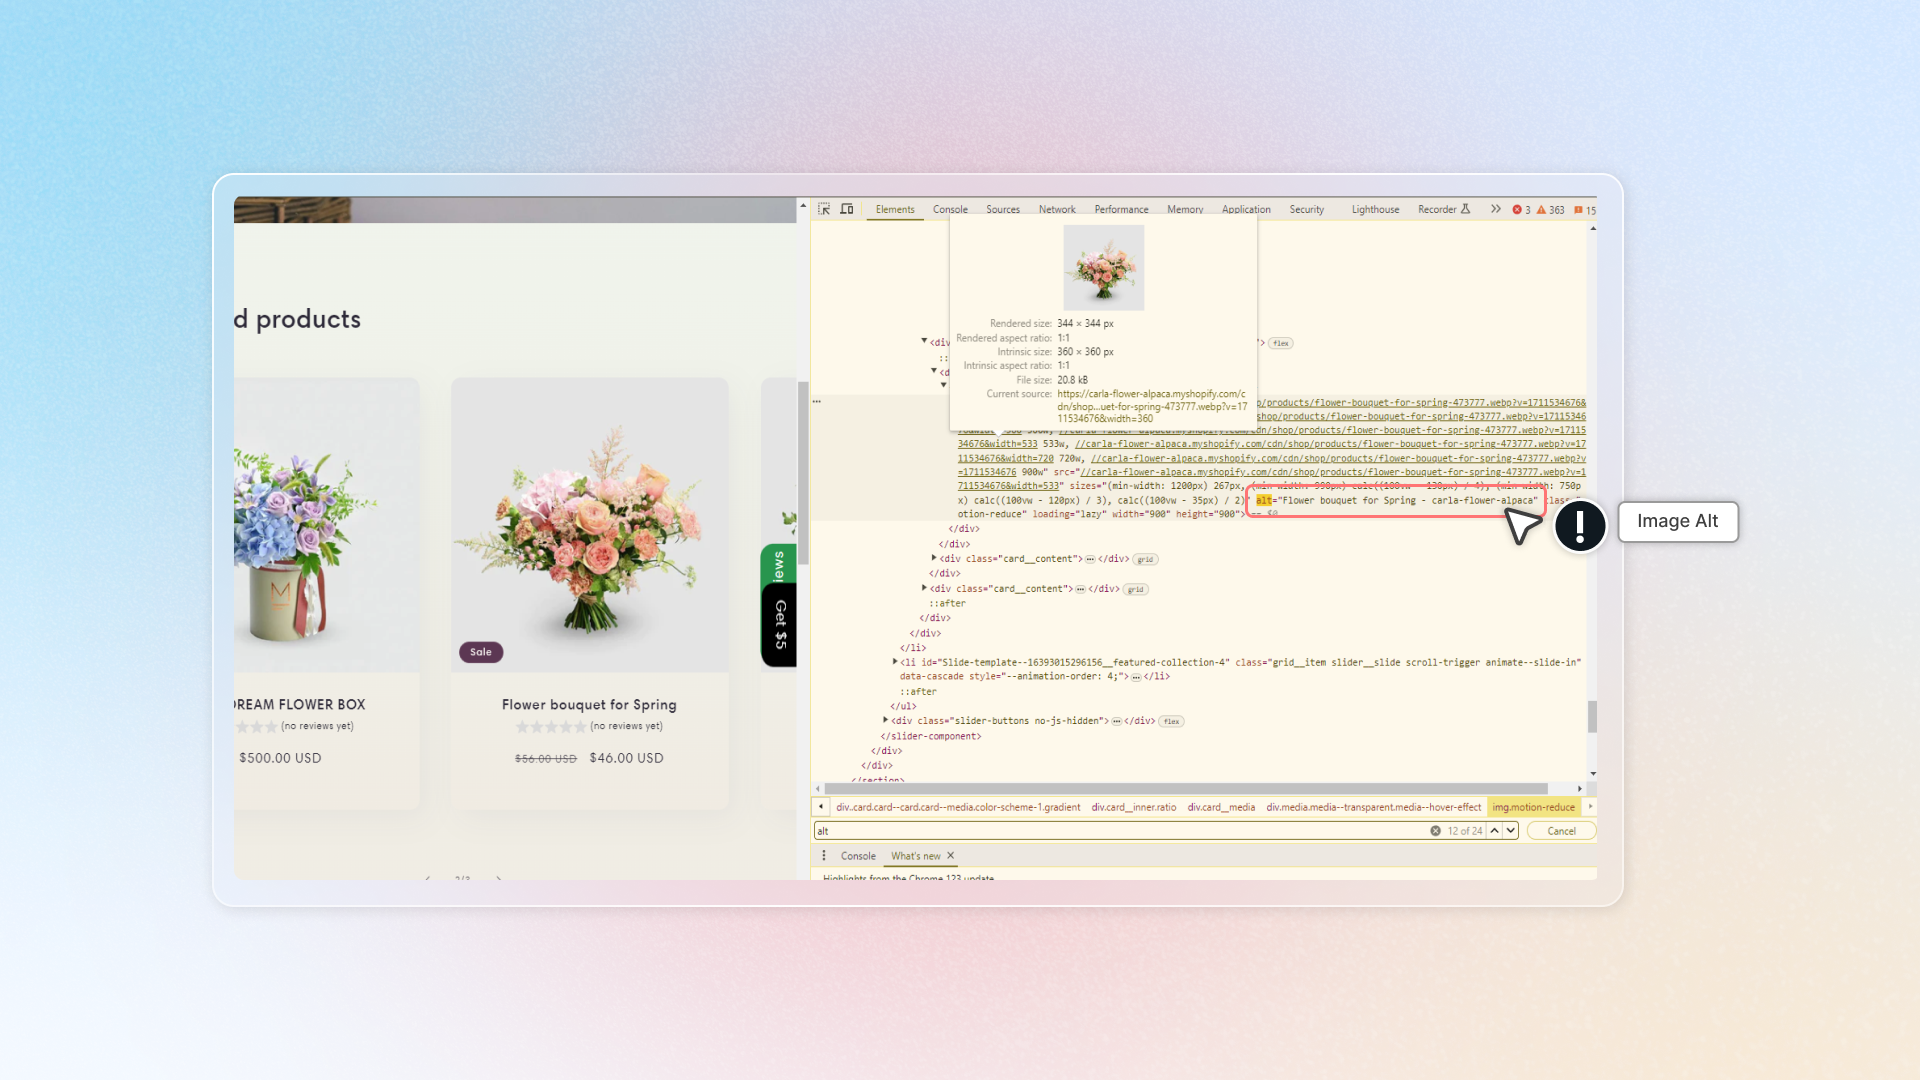Collapse the Slide-template li node

click(894, 661)
